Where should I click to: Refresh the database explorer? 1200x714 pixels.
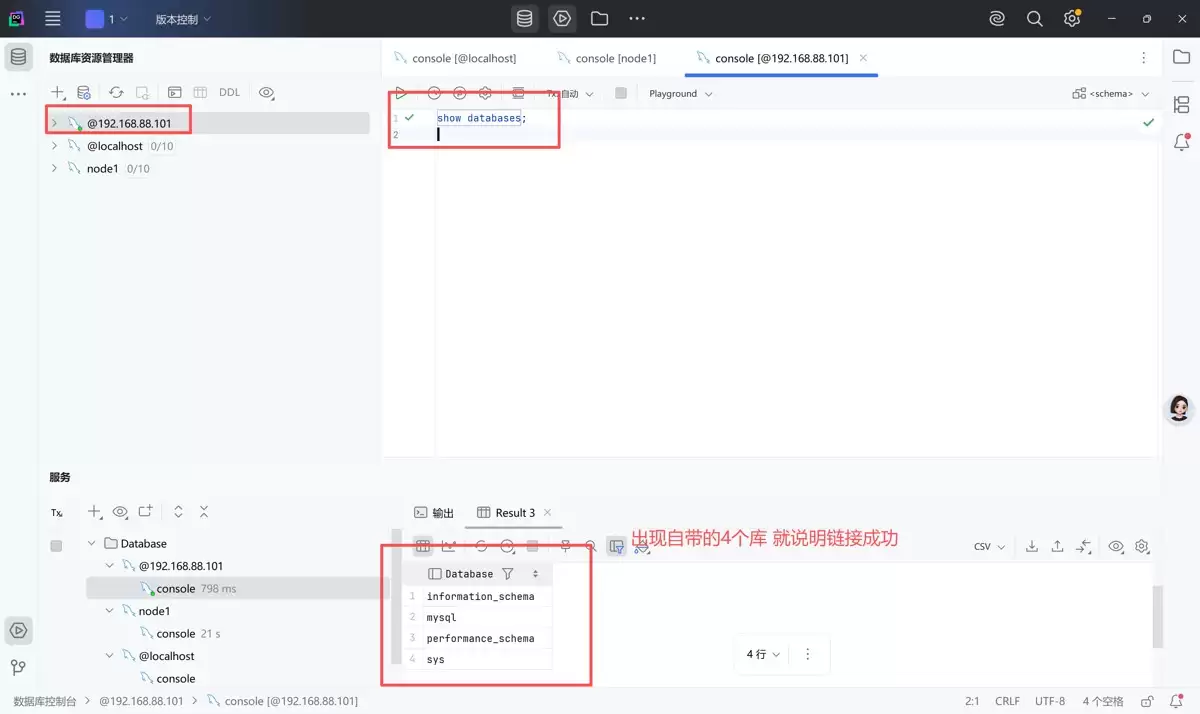(x=116, y=92)
